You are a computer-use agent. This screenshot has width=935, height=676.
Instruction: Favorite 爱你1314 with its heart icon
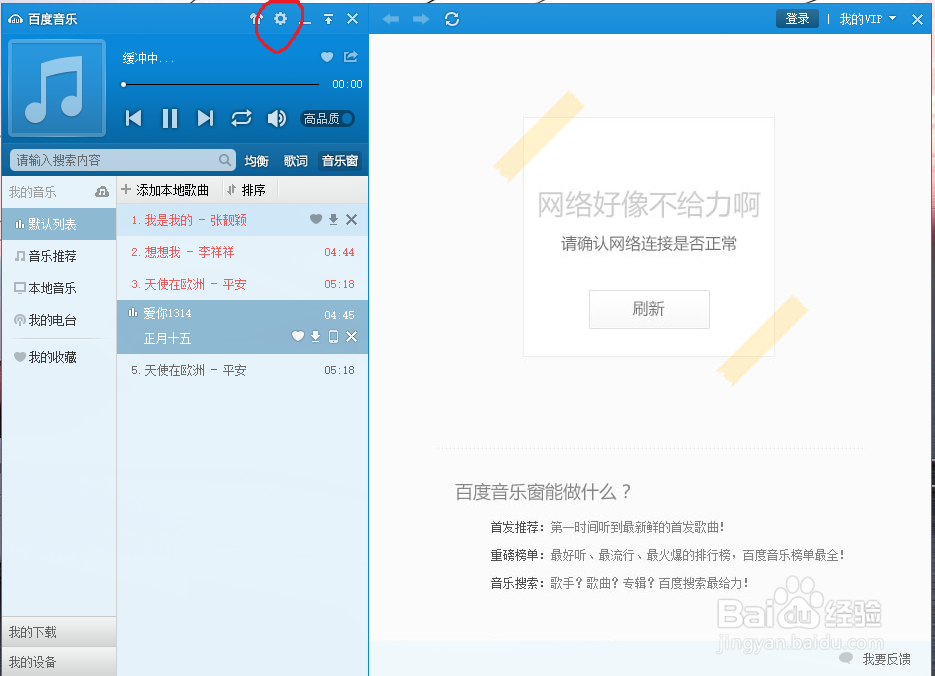click(x=298, y=337)
